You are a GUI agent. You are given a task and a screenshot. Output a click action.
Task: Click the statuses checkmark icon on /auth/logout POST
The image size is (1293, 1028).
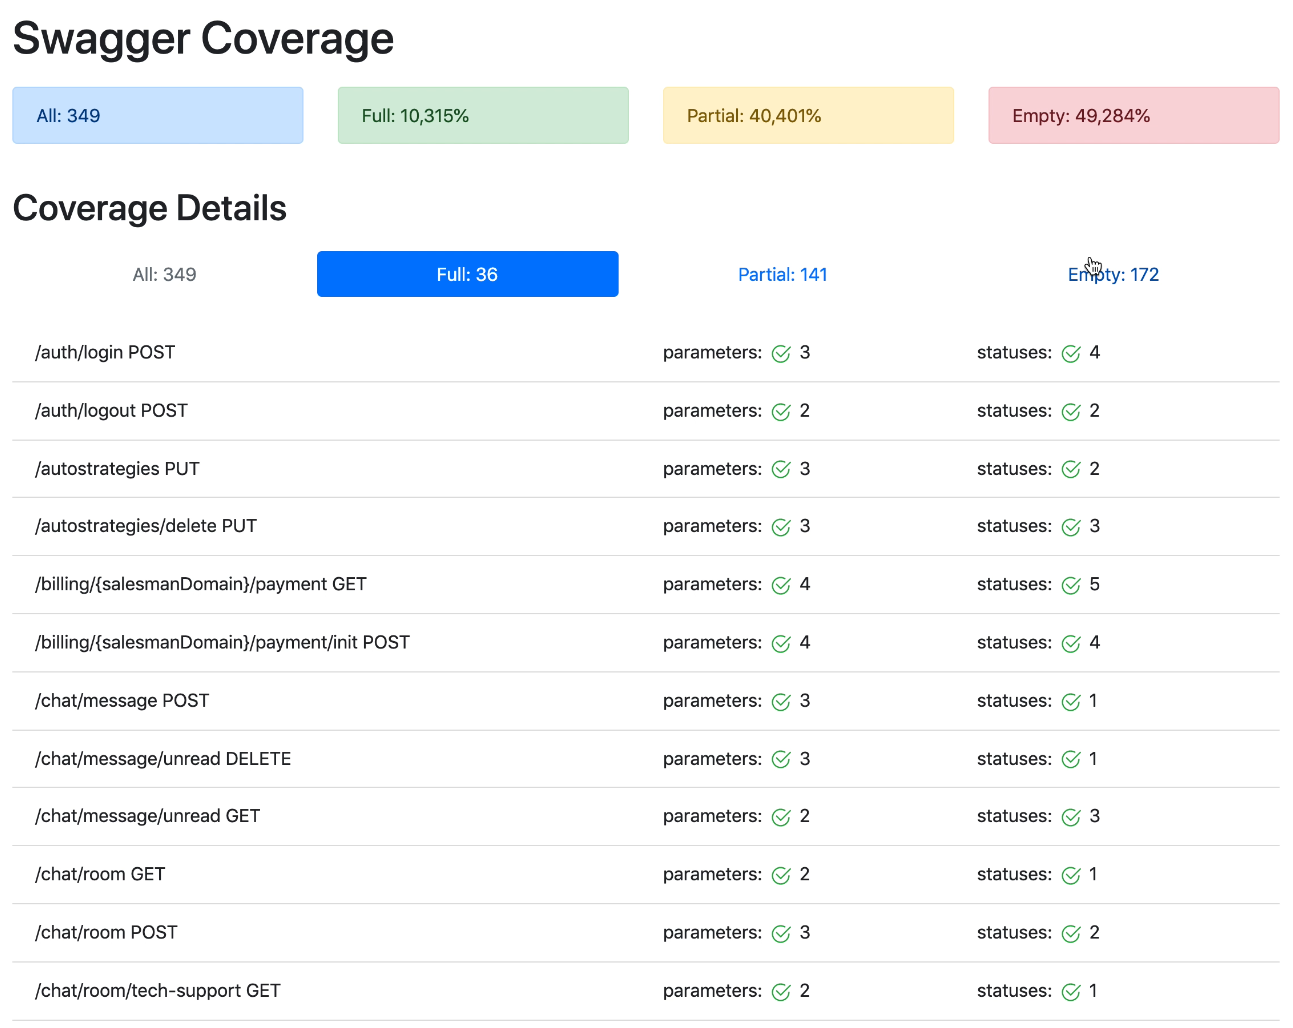pos(1071,410)
